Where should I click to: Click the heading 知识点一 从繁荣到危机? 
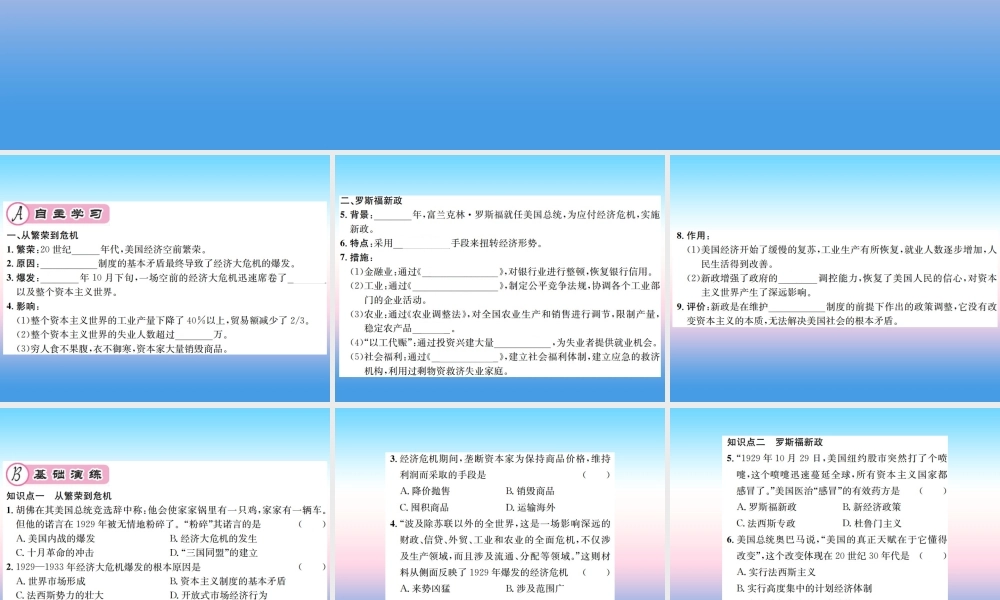[x=59, y=495]
